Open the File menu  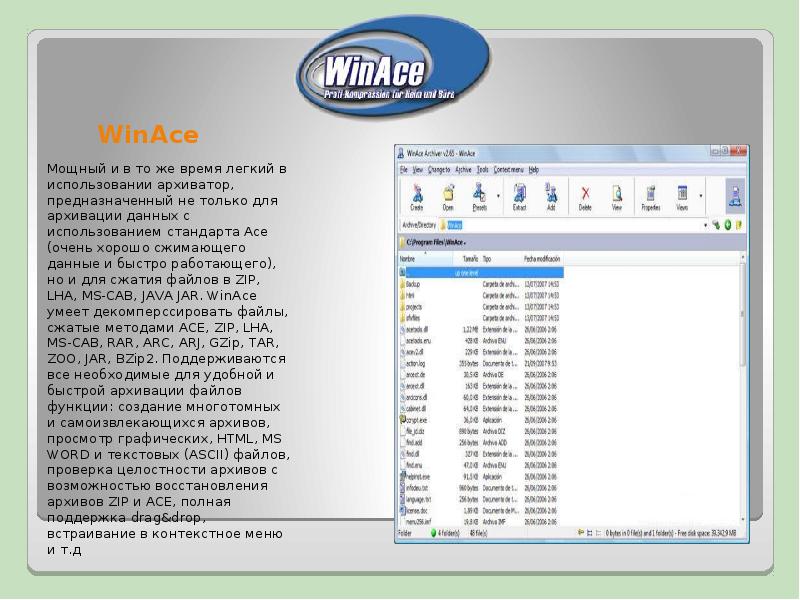click(x=405, y=170)
